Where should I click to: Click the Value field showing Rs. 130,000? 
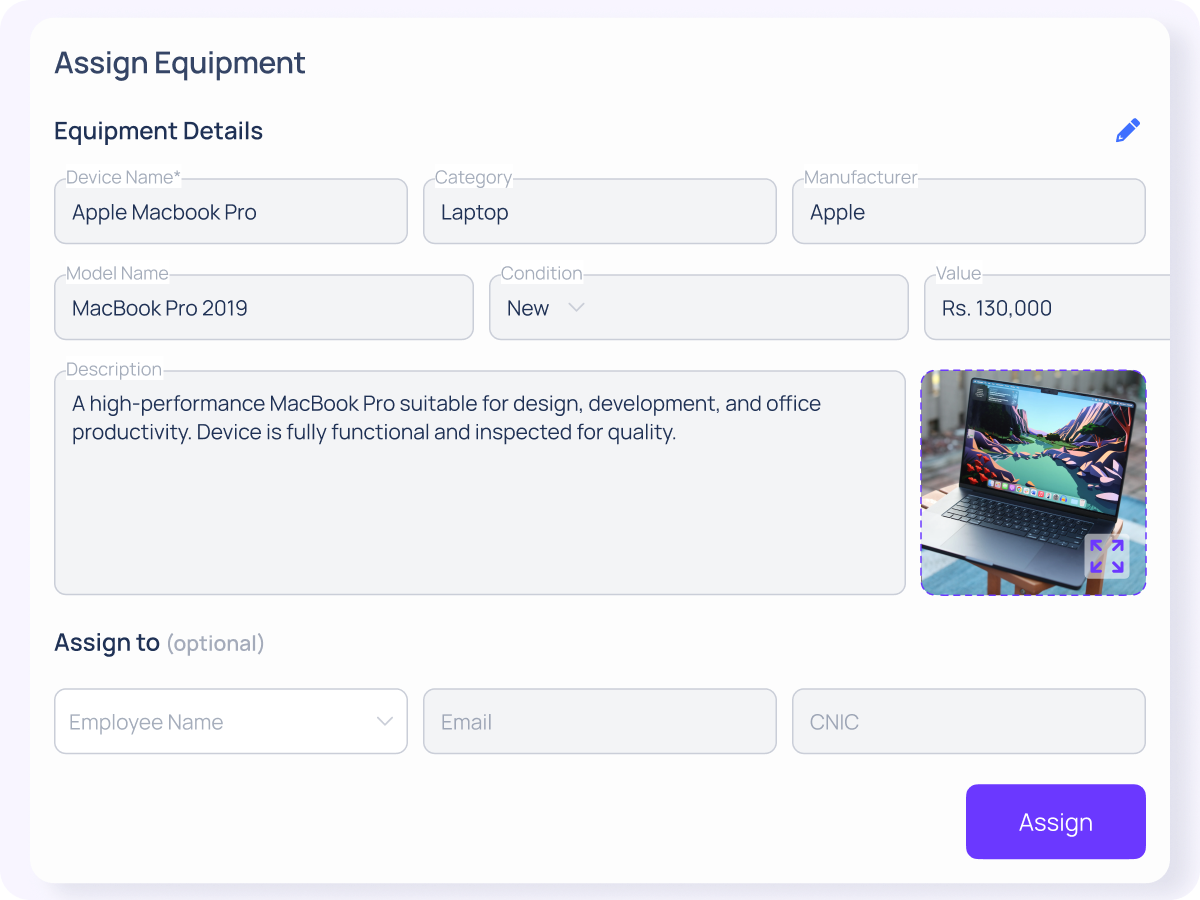(1045, 308)
